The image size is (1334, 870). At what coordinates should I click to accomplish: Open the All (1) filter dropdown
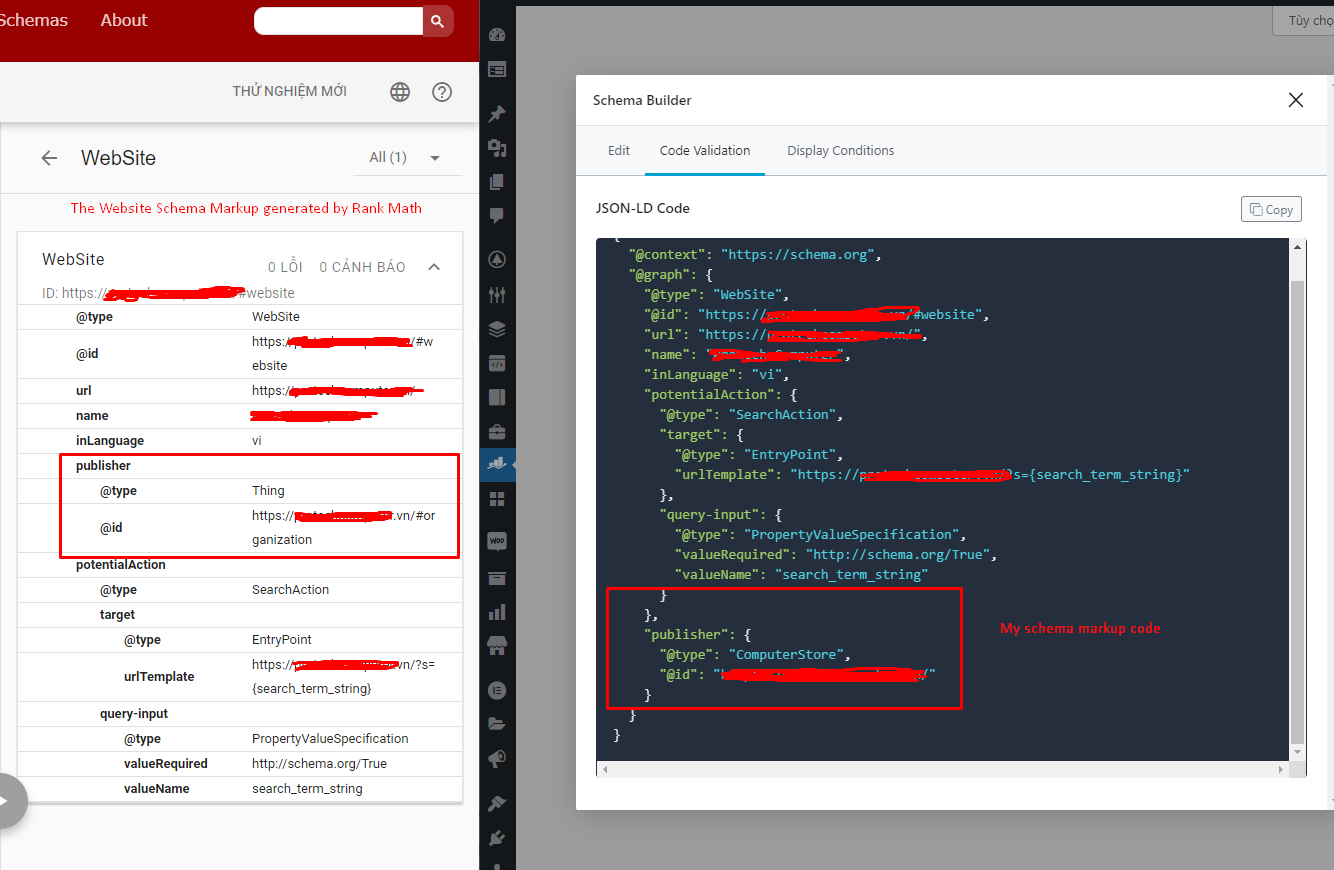404,158
